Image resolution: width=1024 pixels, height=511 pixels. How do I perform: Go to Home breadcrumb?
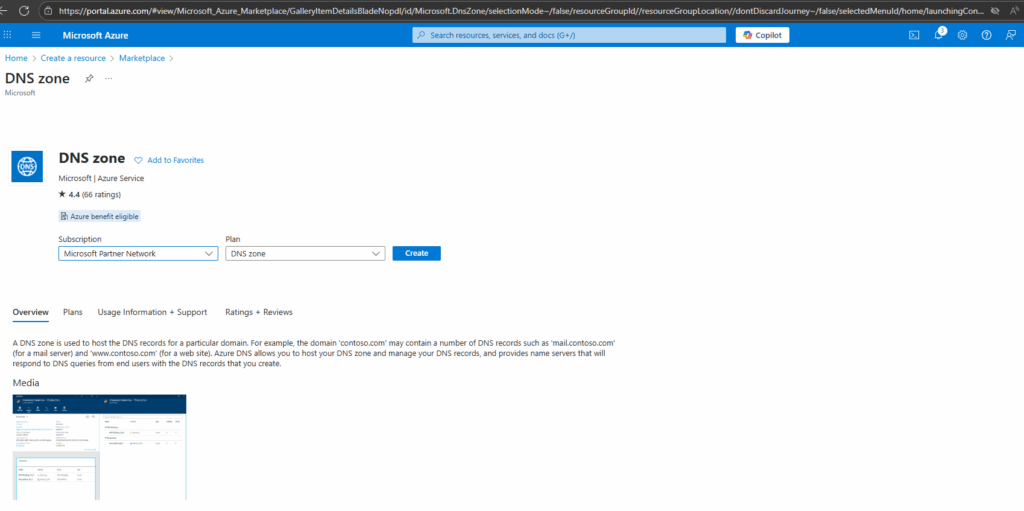pos(16,58)
